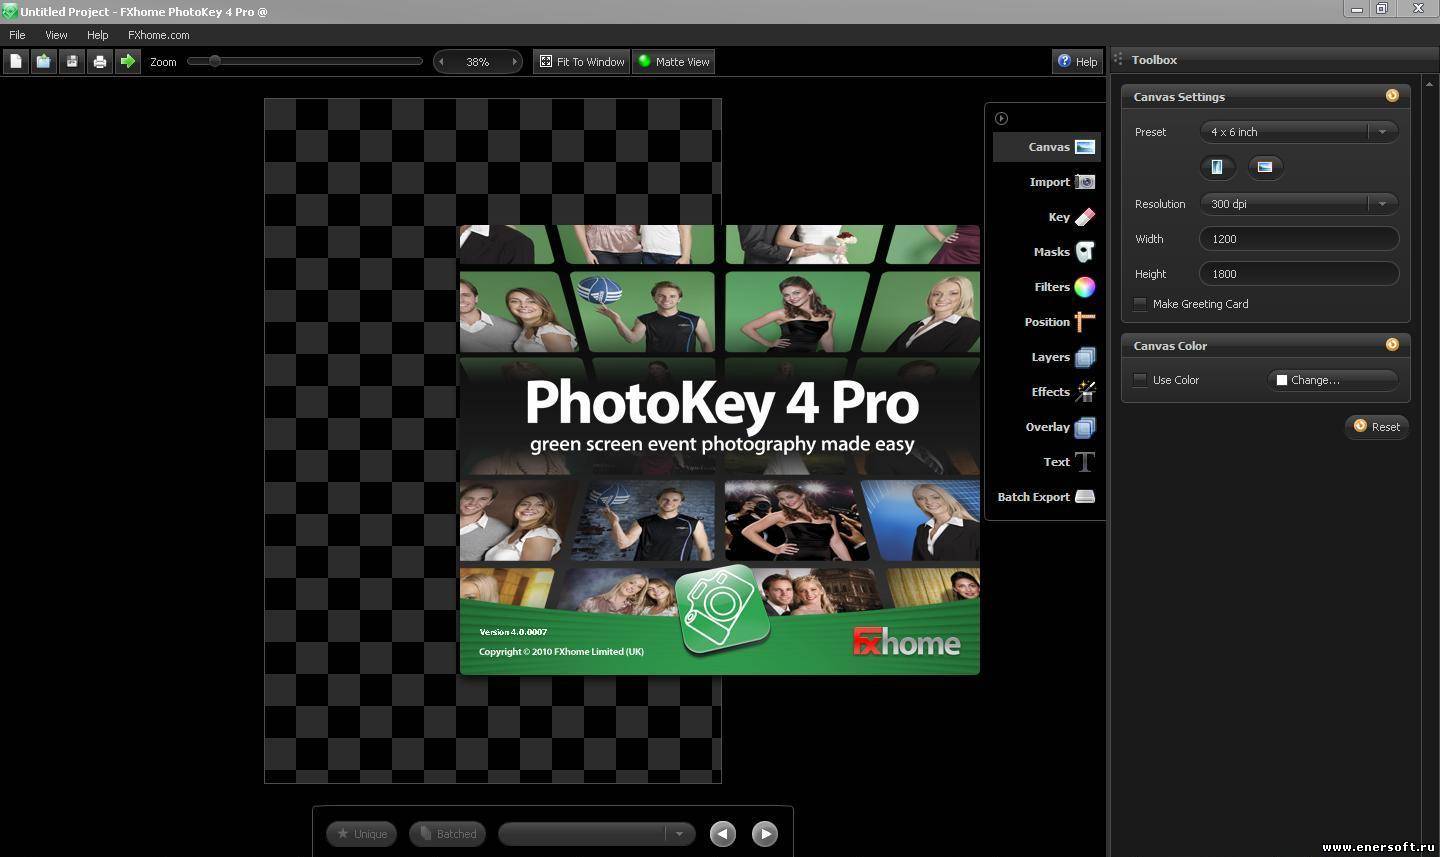Collapse the Canvas Settings panel

click(1392, 96)
